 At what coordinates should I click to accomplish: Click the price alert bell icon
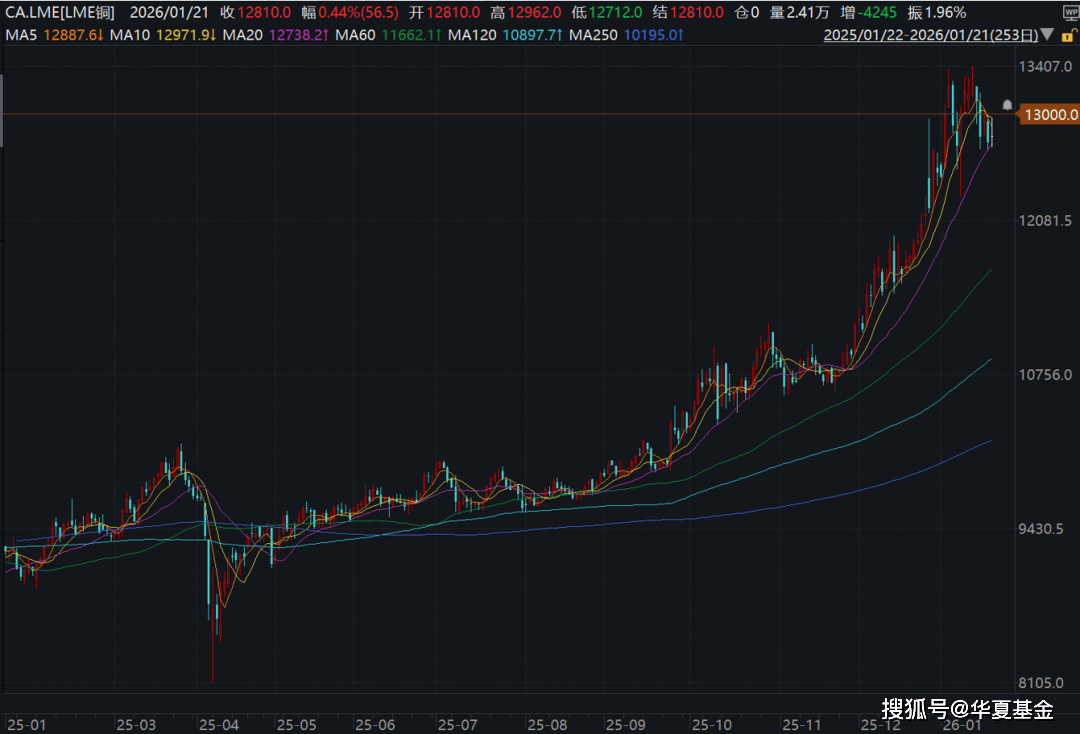(x=1007, y=105)
